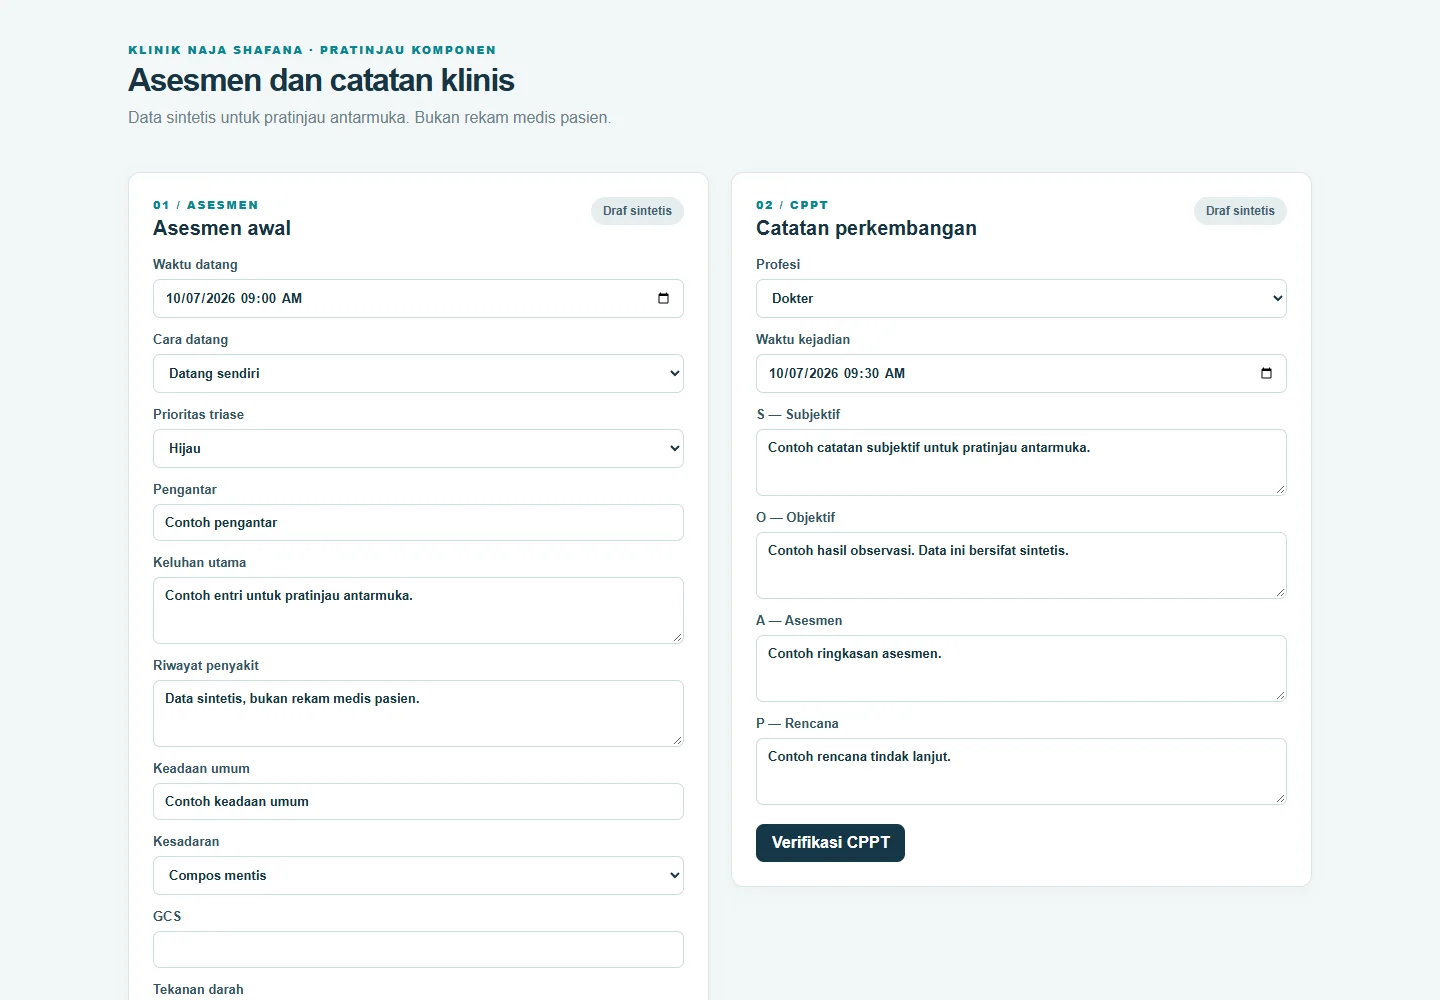Focus the A — Asesmen textarea
The width and height of the screenshot is (1440, 1000).
(1021, 668)
